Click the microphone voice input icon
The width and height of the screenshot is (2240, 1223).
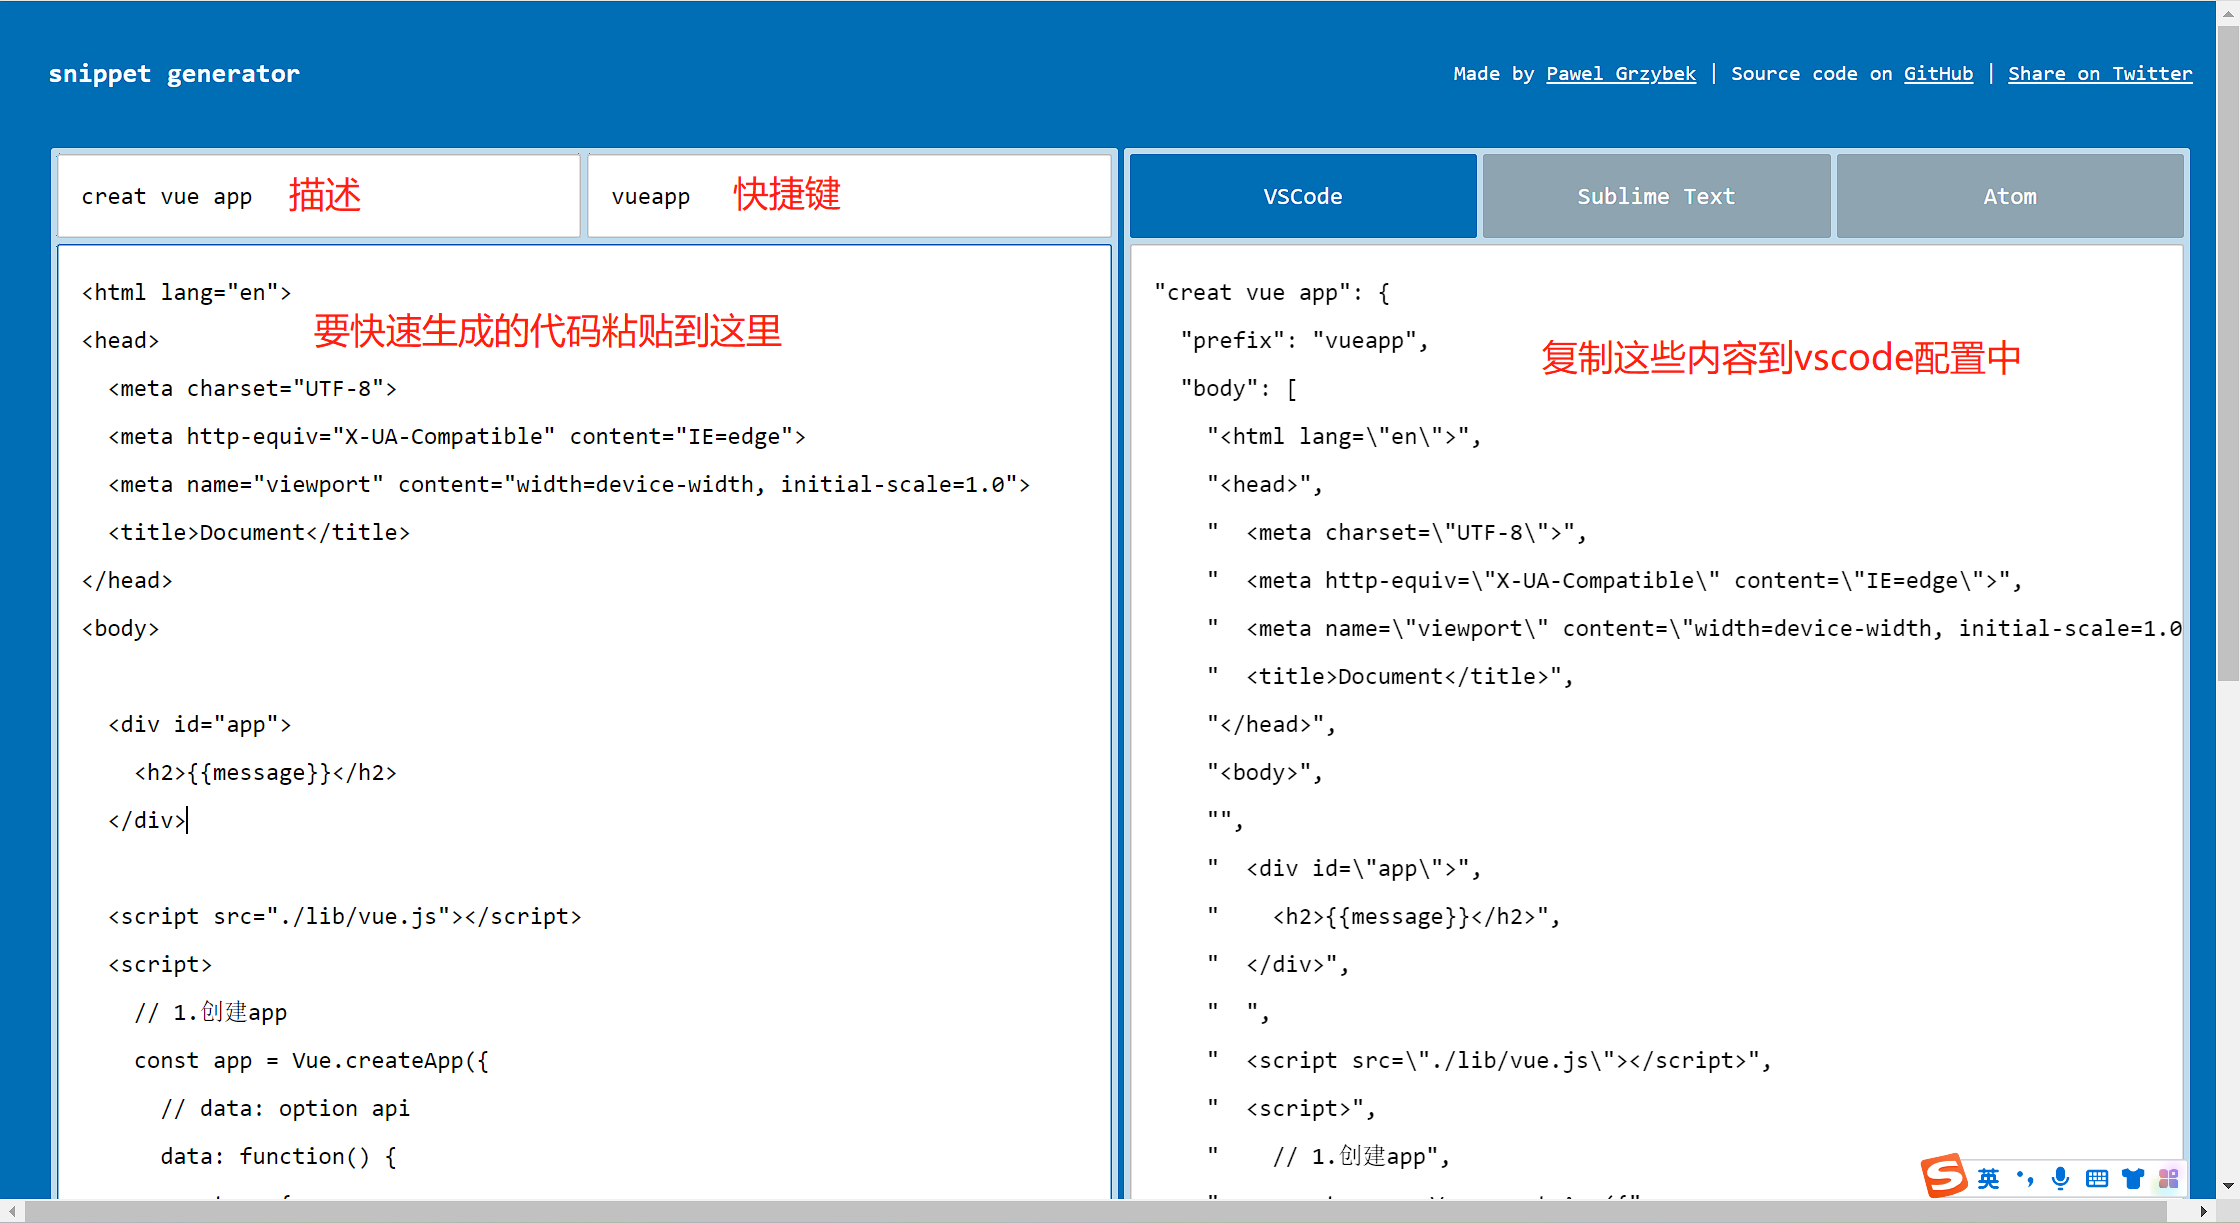(x=2060, y=1178)
